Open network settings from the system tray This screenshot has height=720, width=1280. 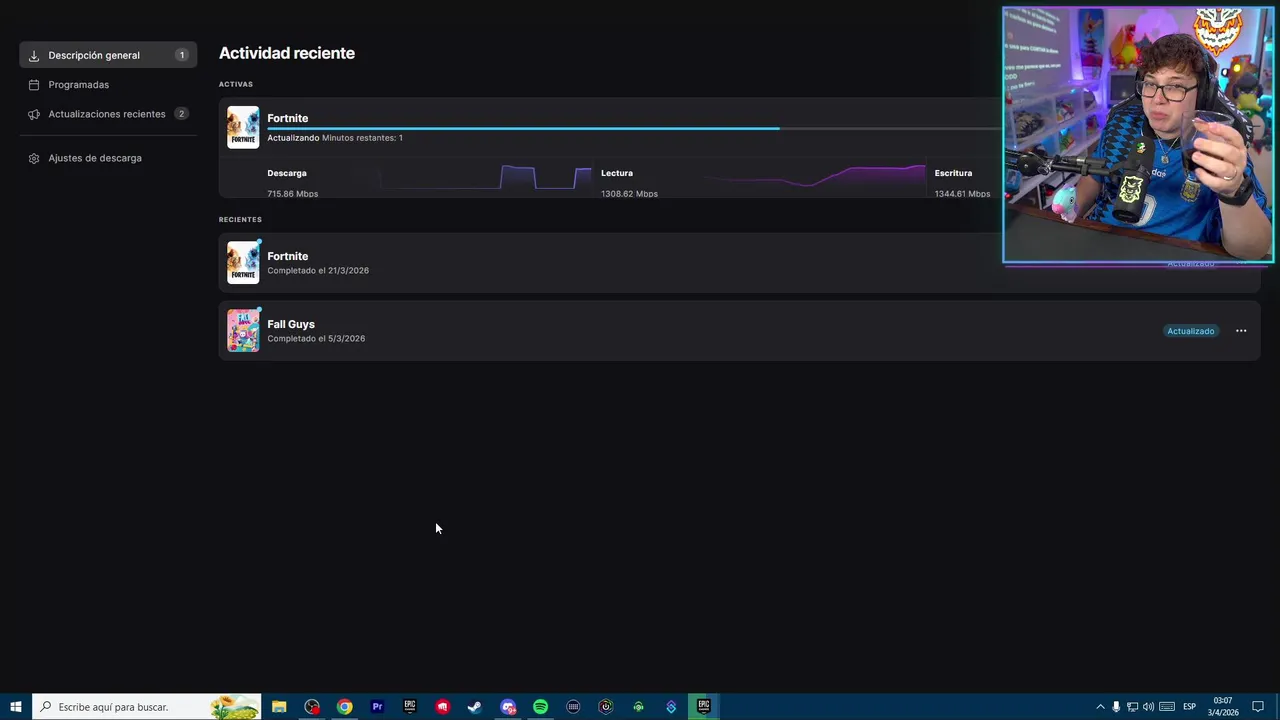point(1132,707)
